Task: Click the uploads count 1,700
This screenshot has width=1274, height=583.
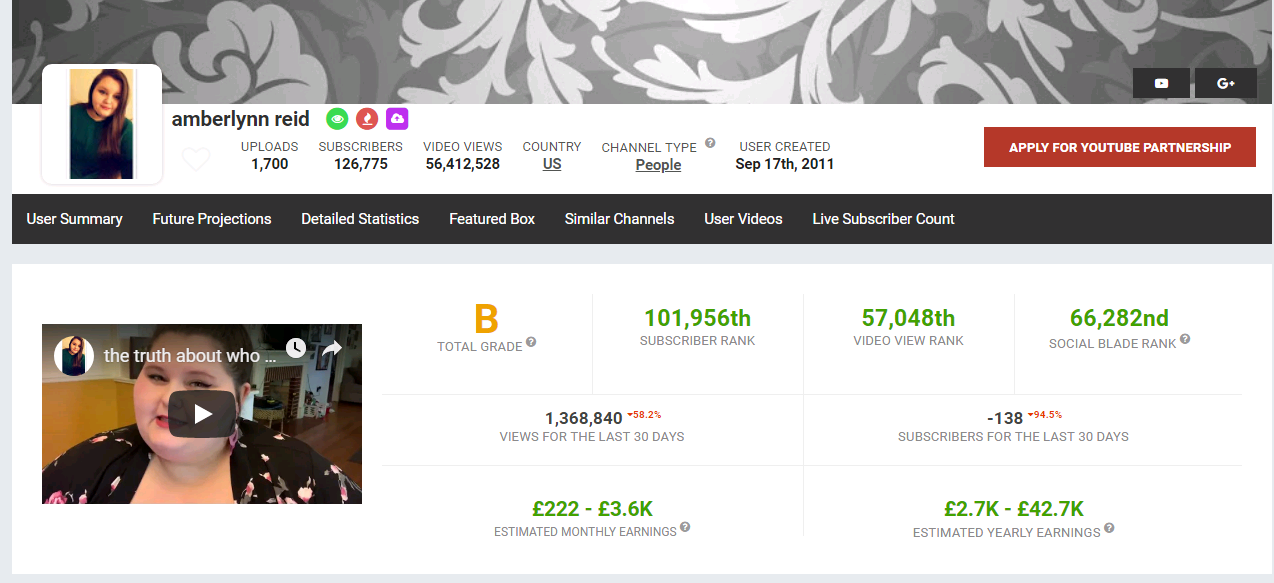Action: pyautogui.click(x=270, y=164)
